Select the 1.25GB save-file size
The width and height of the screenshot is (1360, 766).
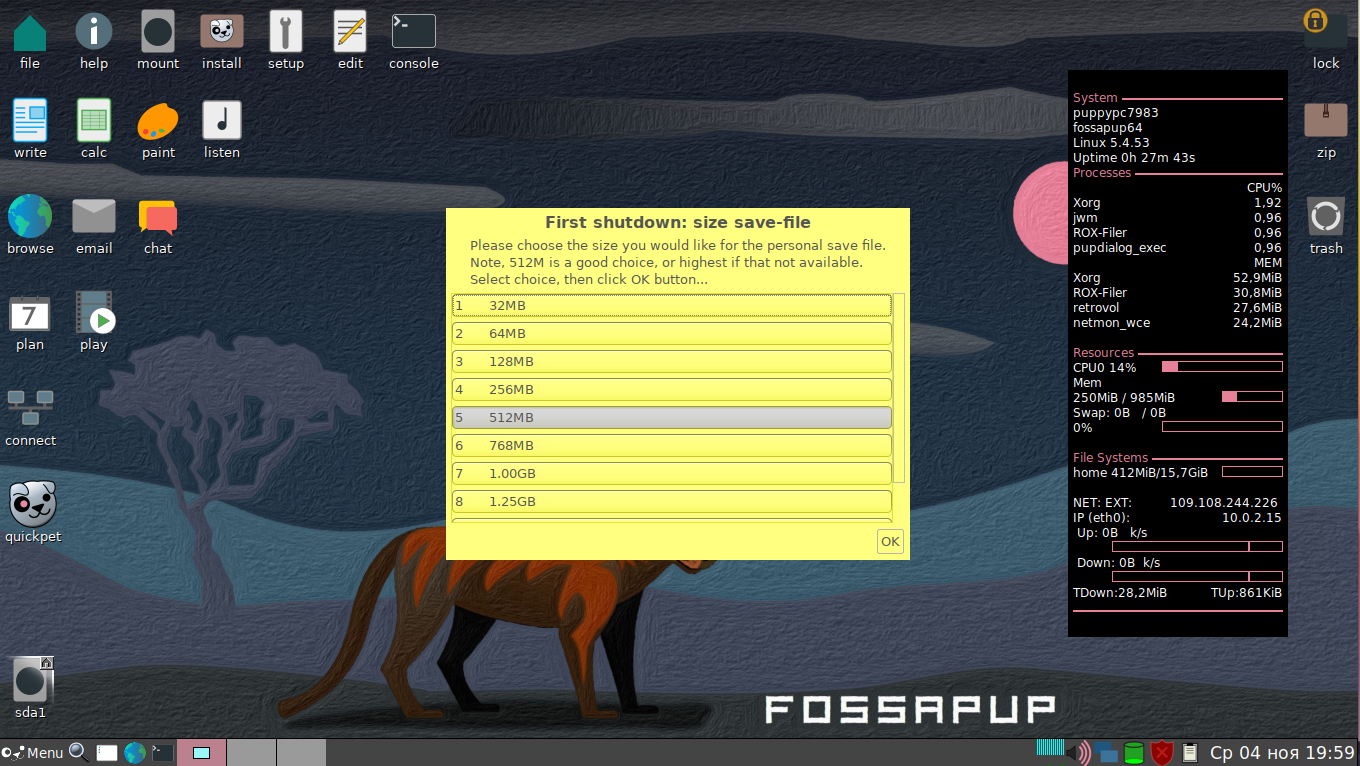coord(671,501)
